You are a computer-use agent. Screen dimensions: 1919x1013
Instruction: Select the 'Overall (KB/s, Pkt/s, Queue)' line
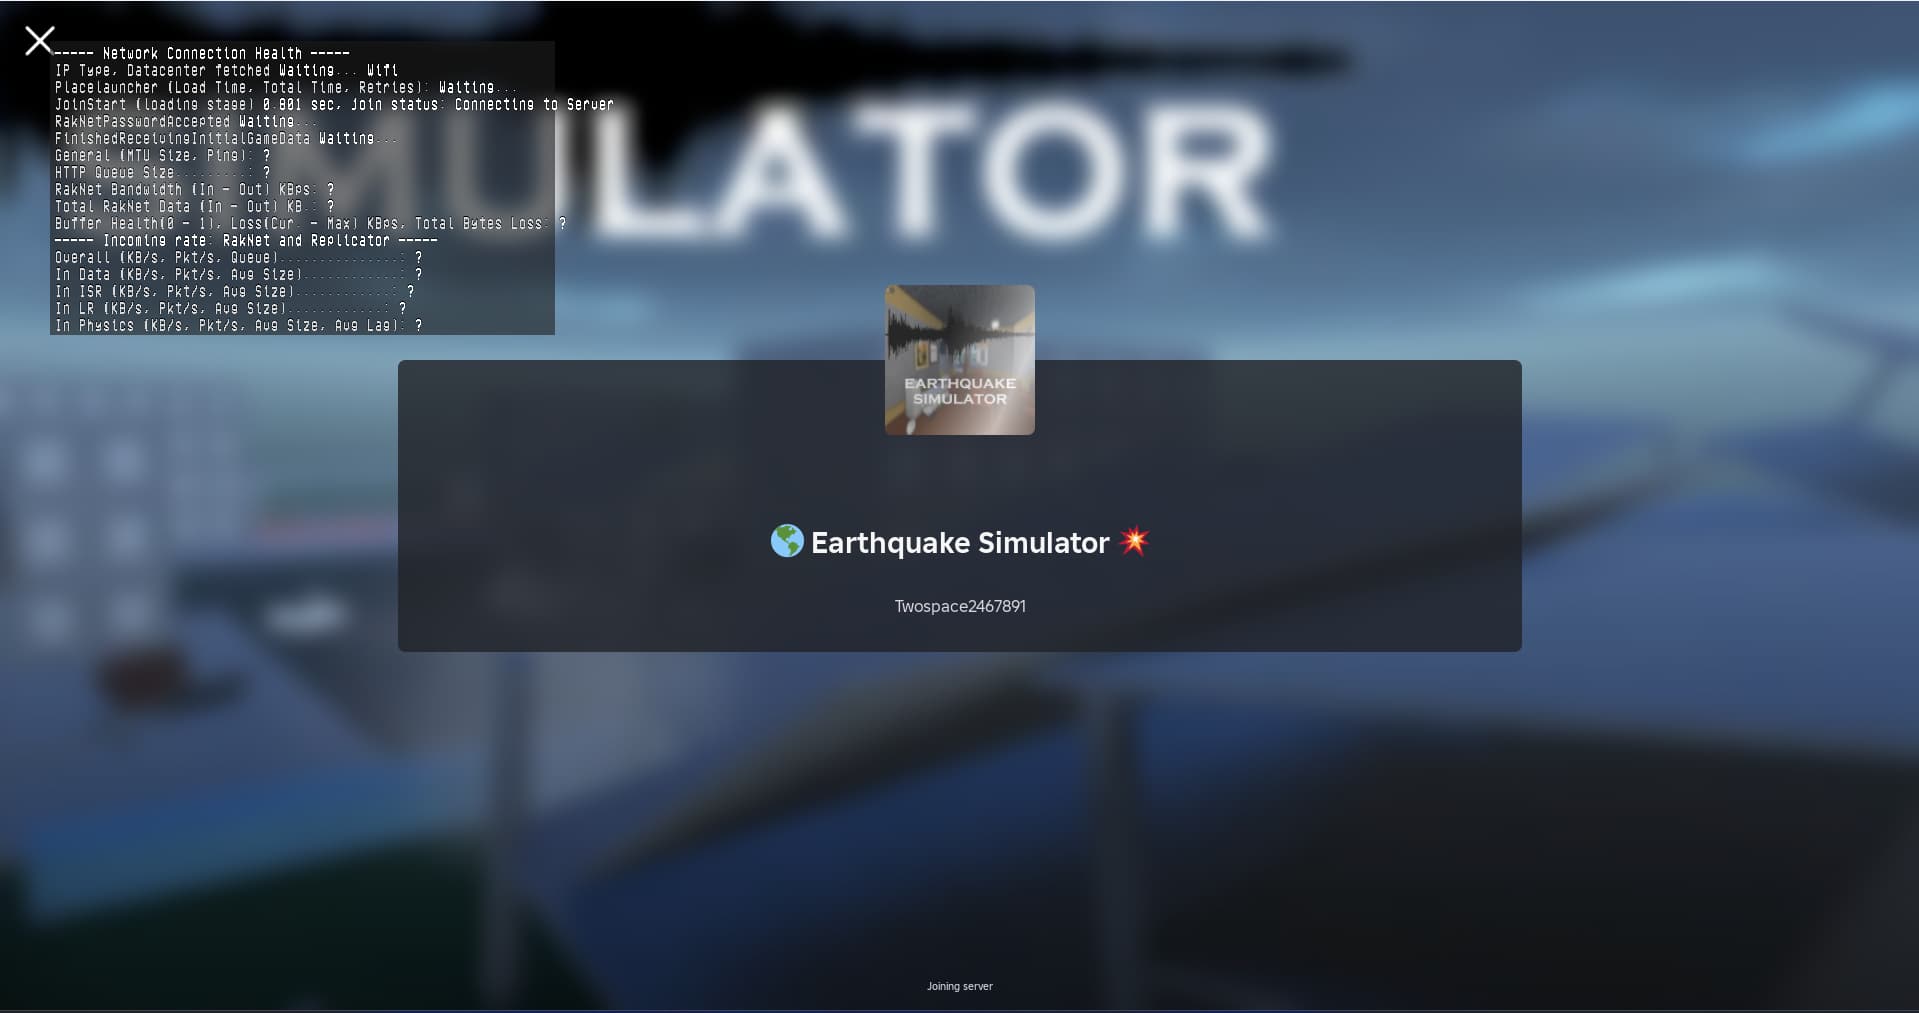coord(239,257)
